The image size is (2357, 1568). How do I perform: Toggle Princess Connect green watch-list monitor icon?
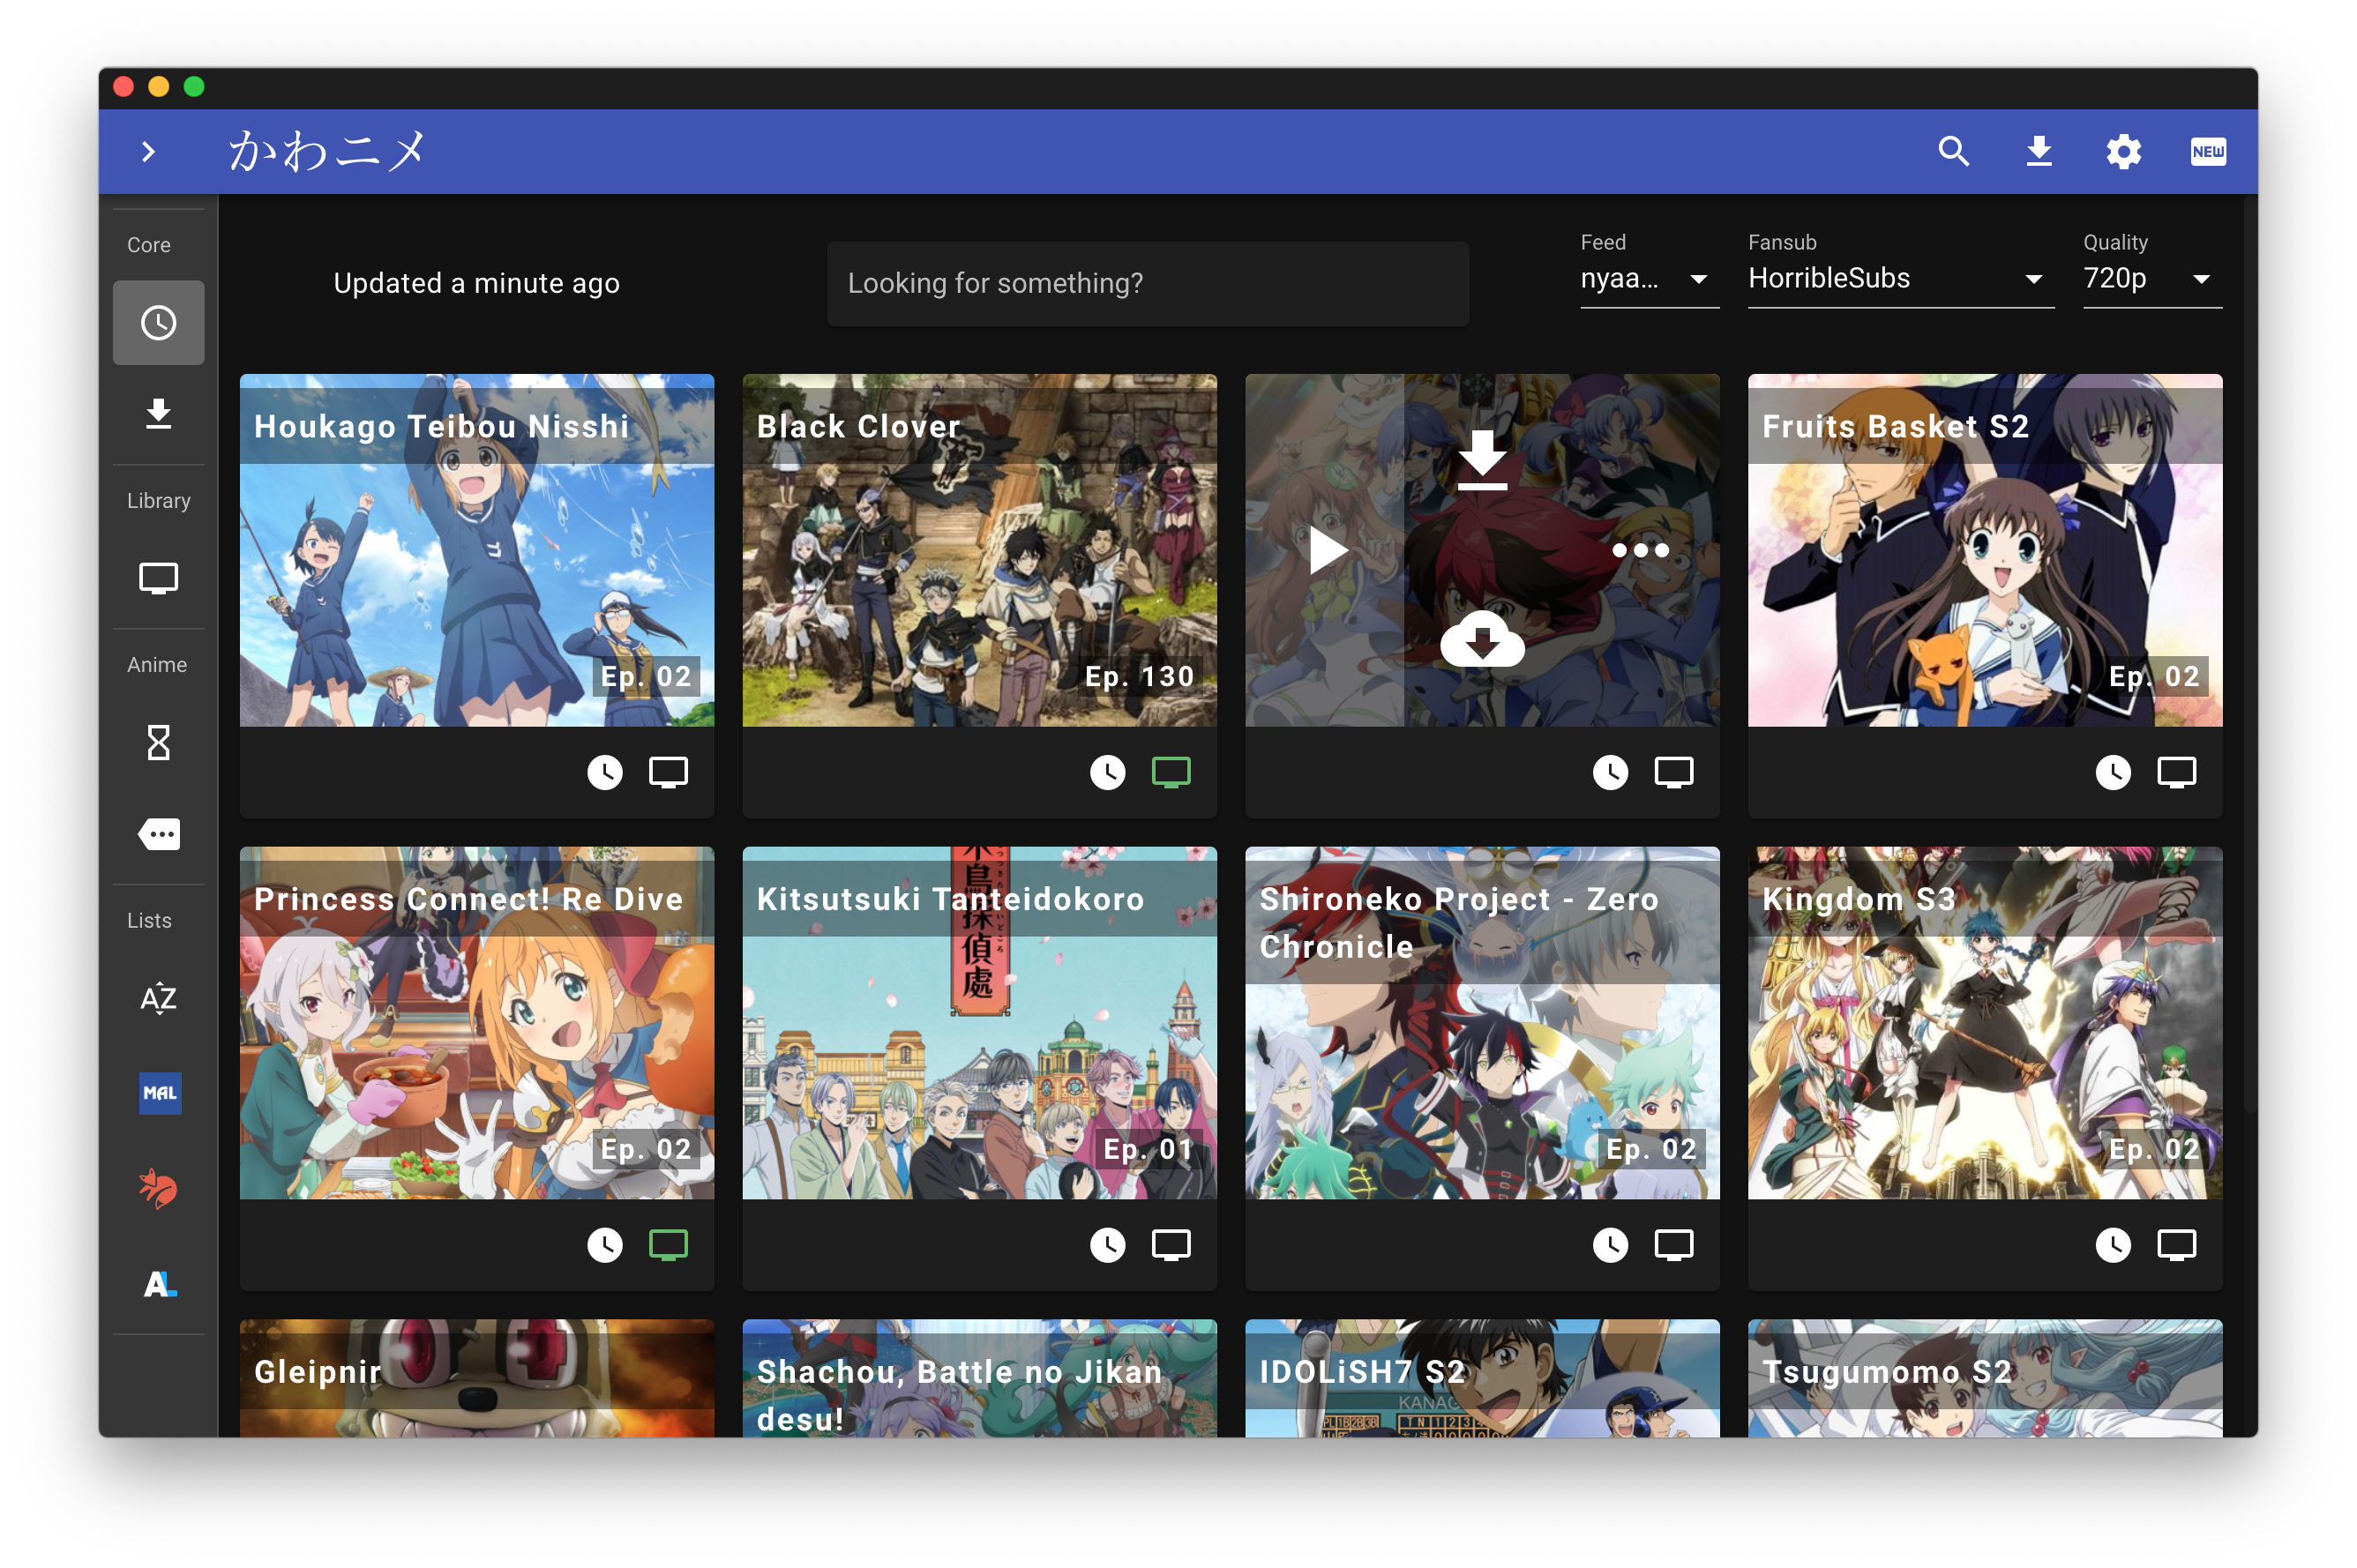668,1245
